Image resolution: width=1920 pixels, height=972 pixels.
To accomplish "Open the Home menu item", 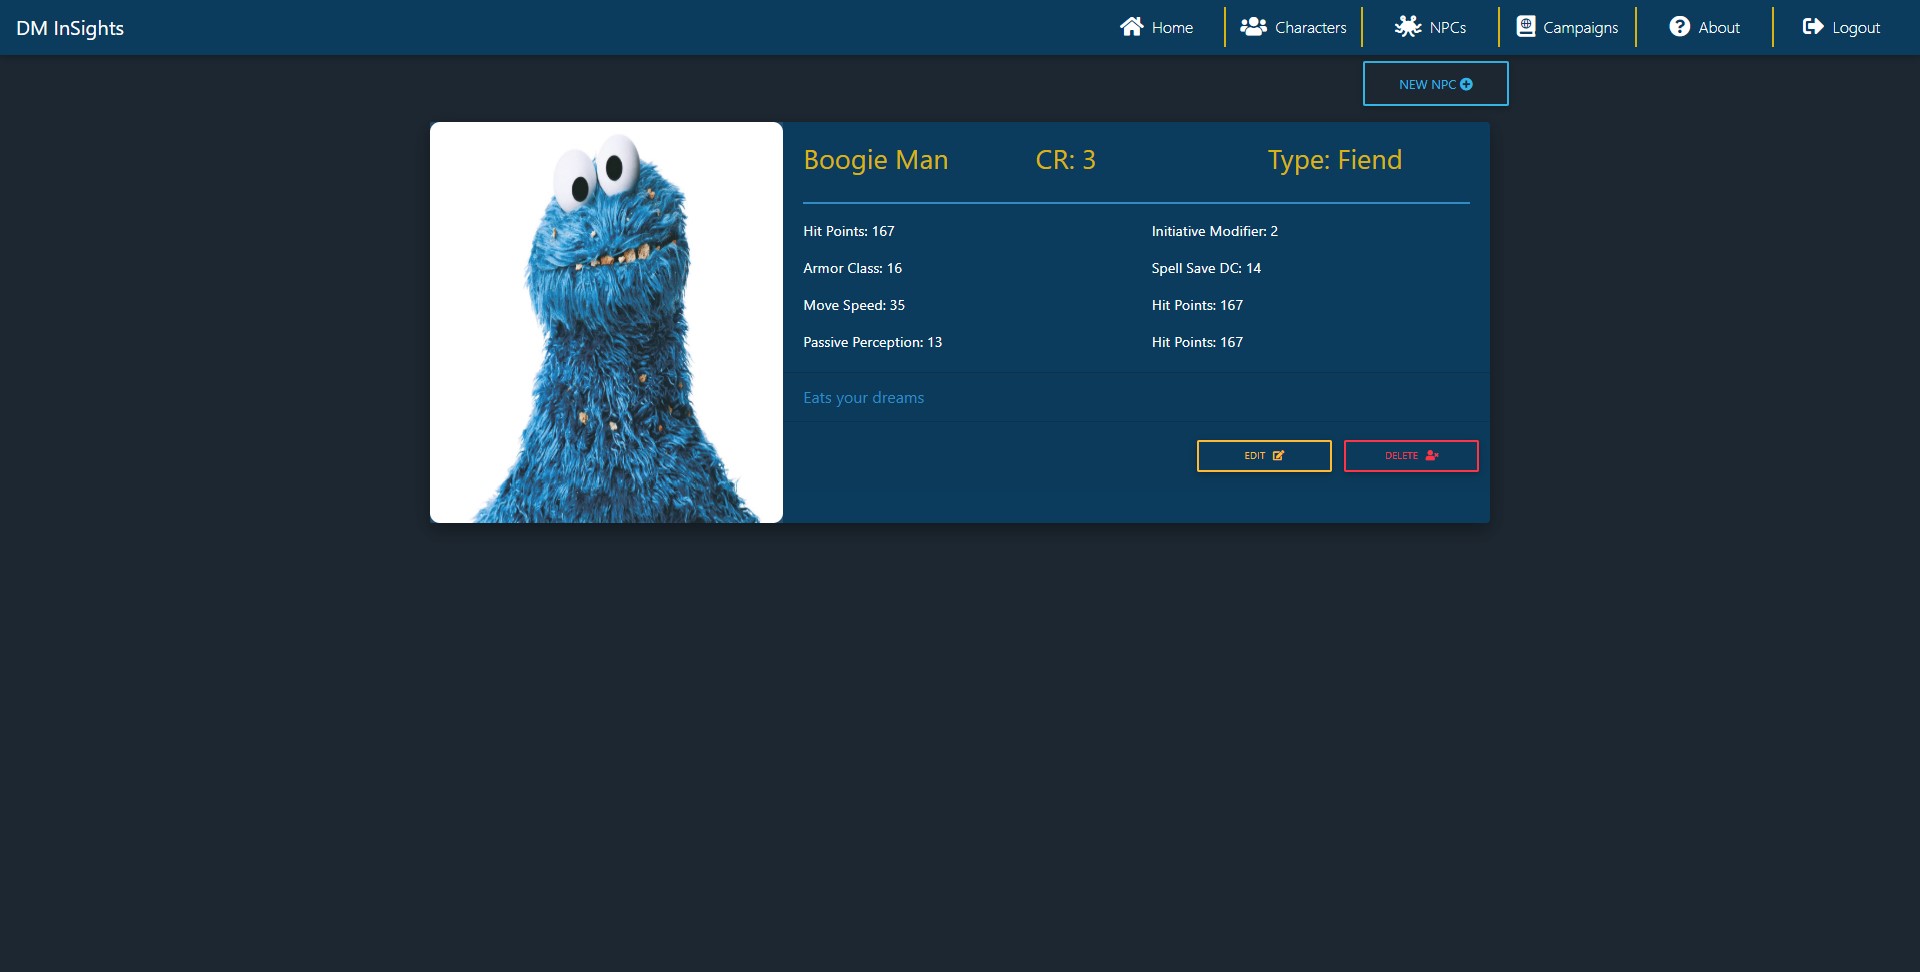I will [x=1157, y=27].
